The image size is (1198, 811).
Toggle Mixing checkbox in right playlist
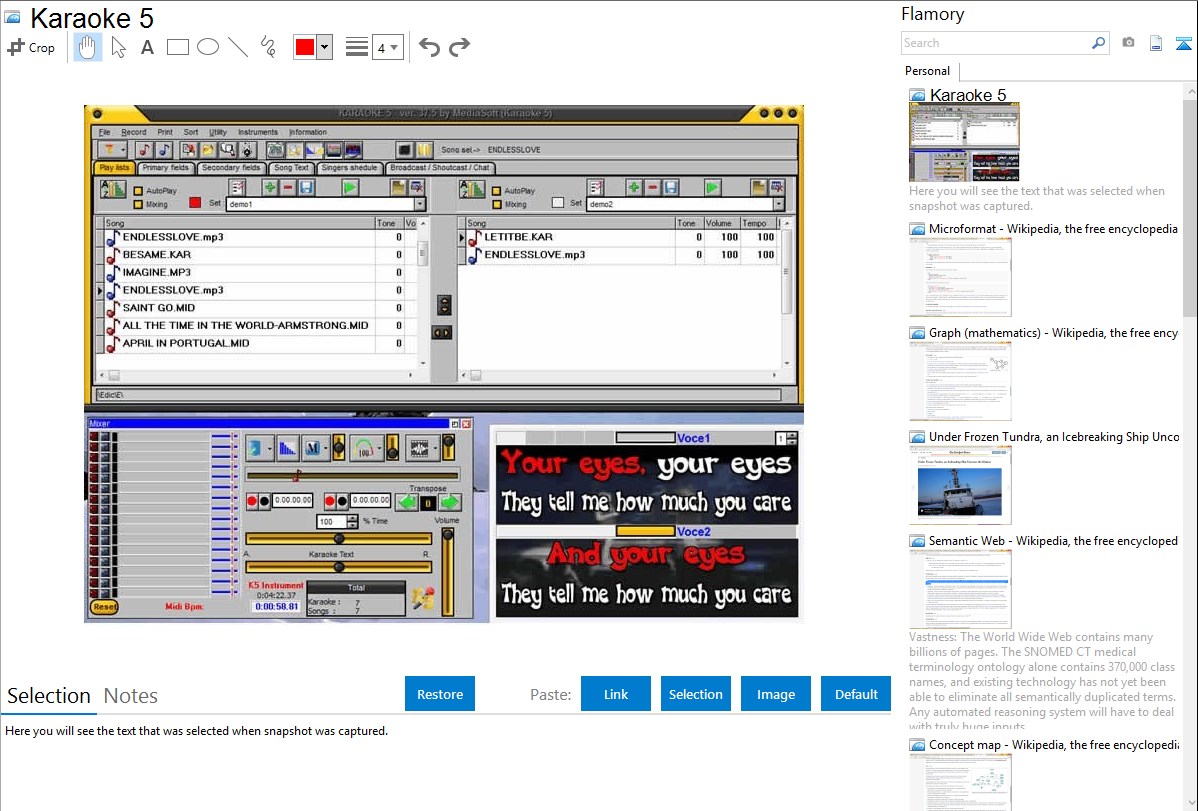[496, 204]
